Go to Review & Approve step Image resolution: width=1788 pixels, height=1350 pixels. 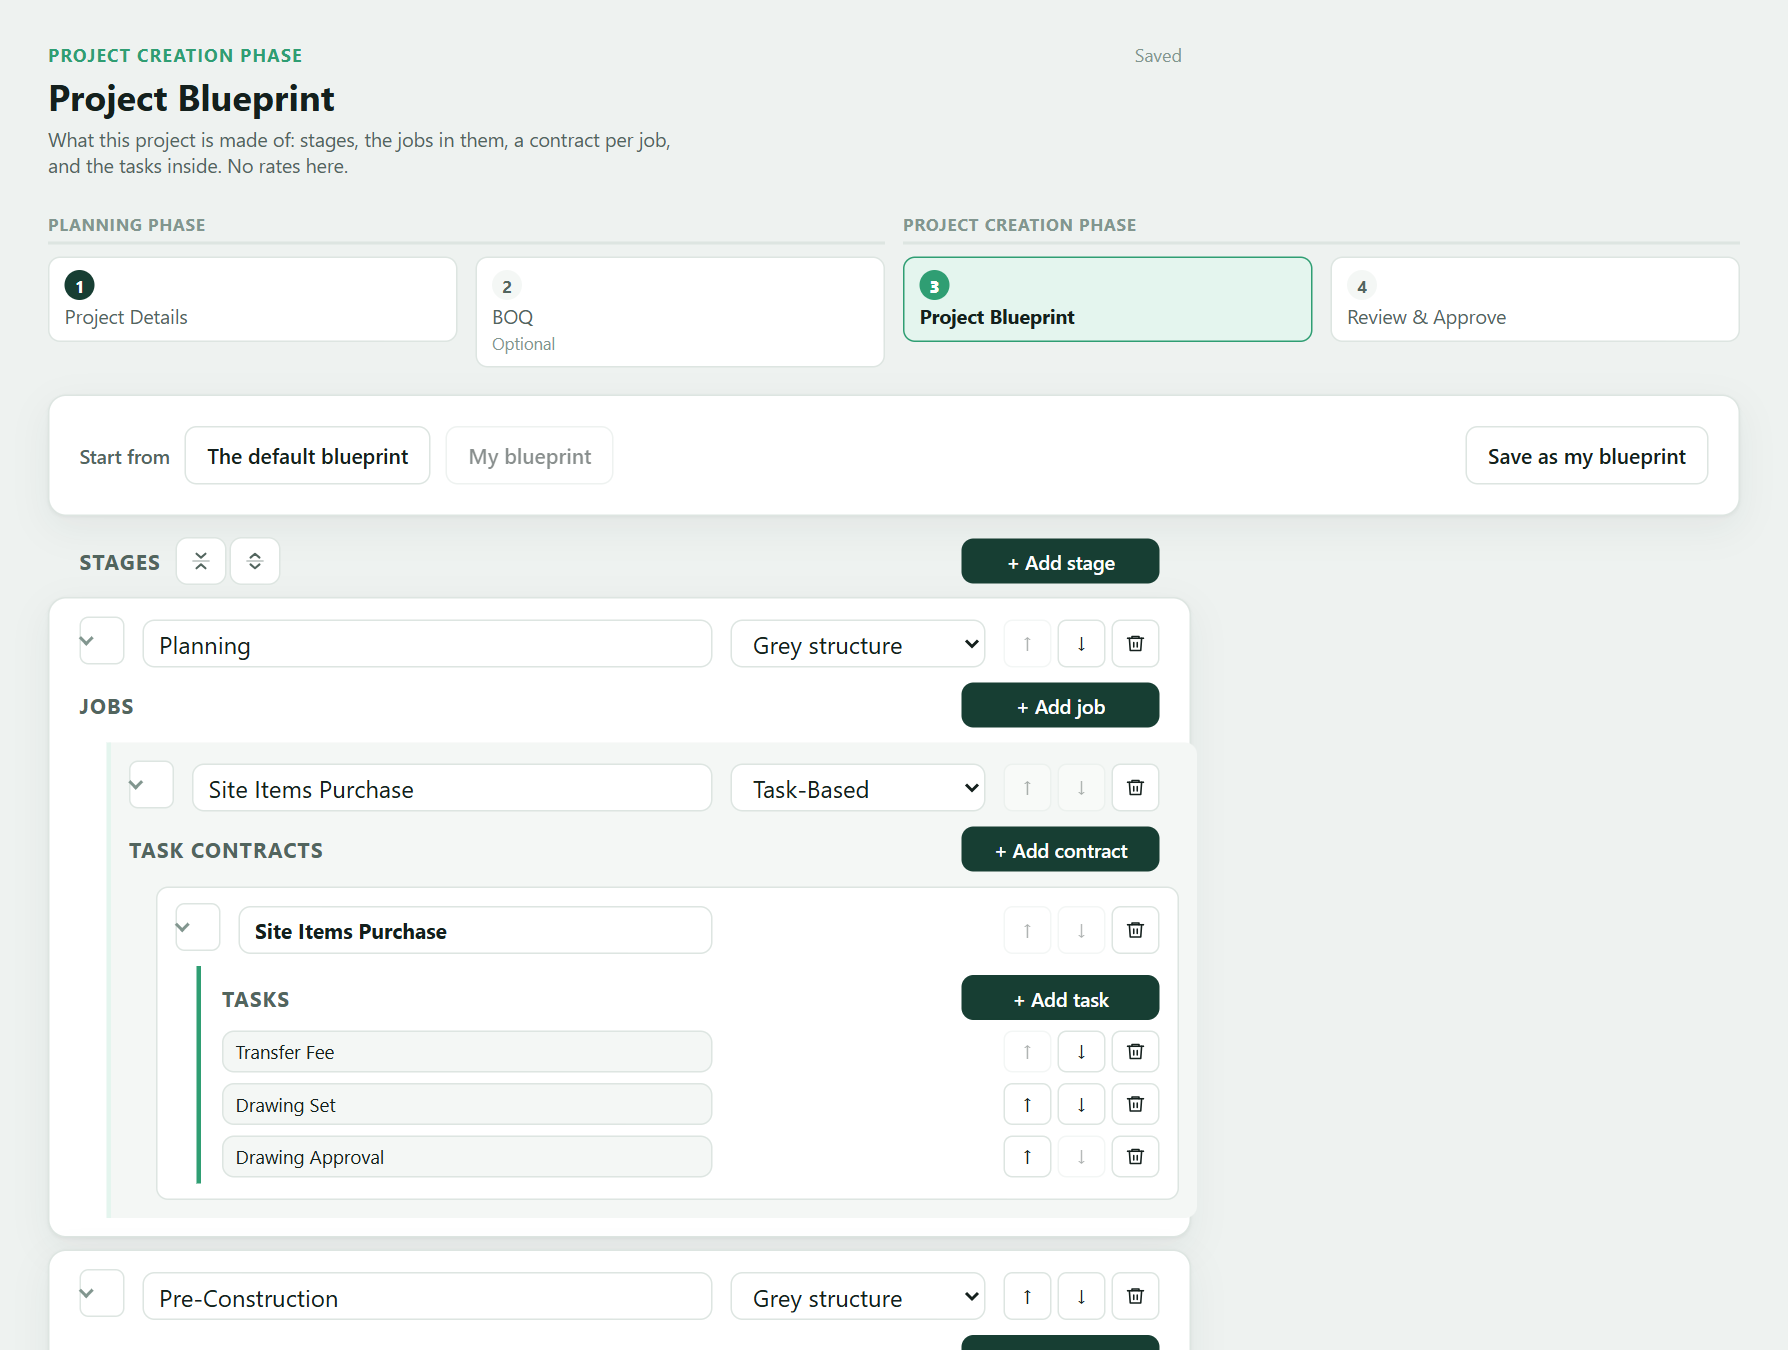click(1535, 299)
